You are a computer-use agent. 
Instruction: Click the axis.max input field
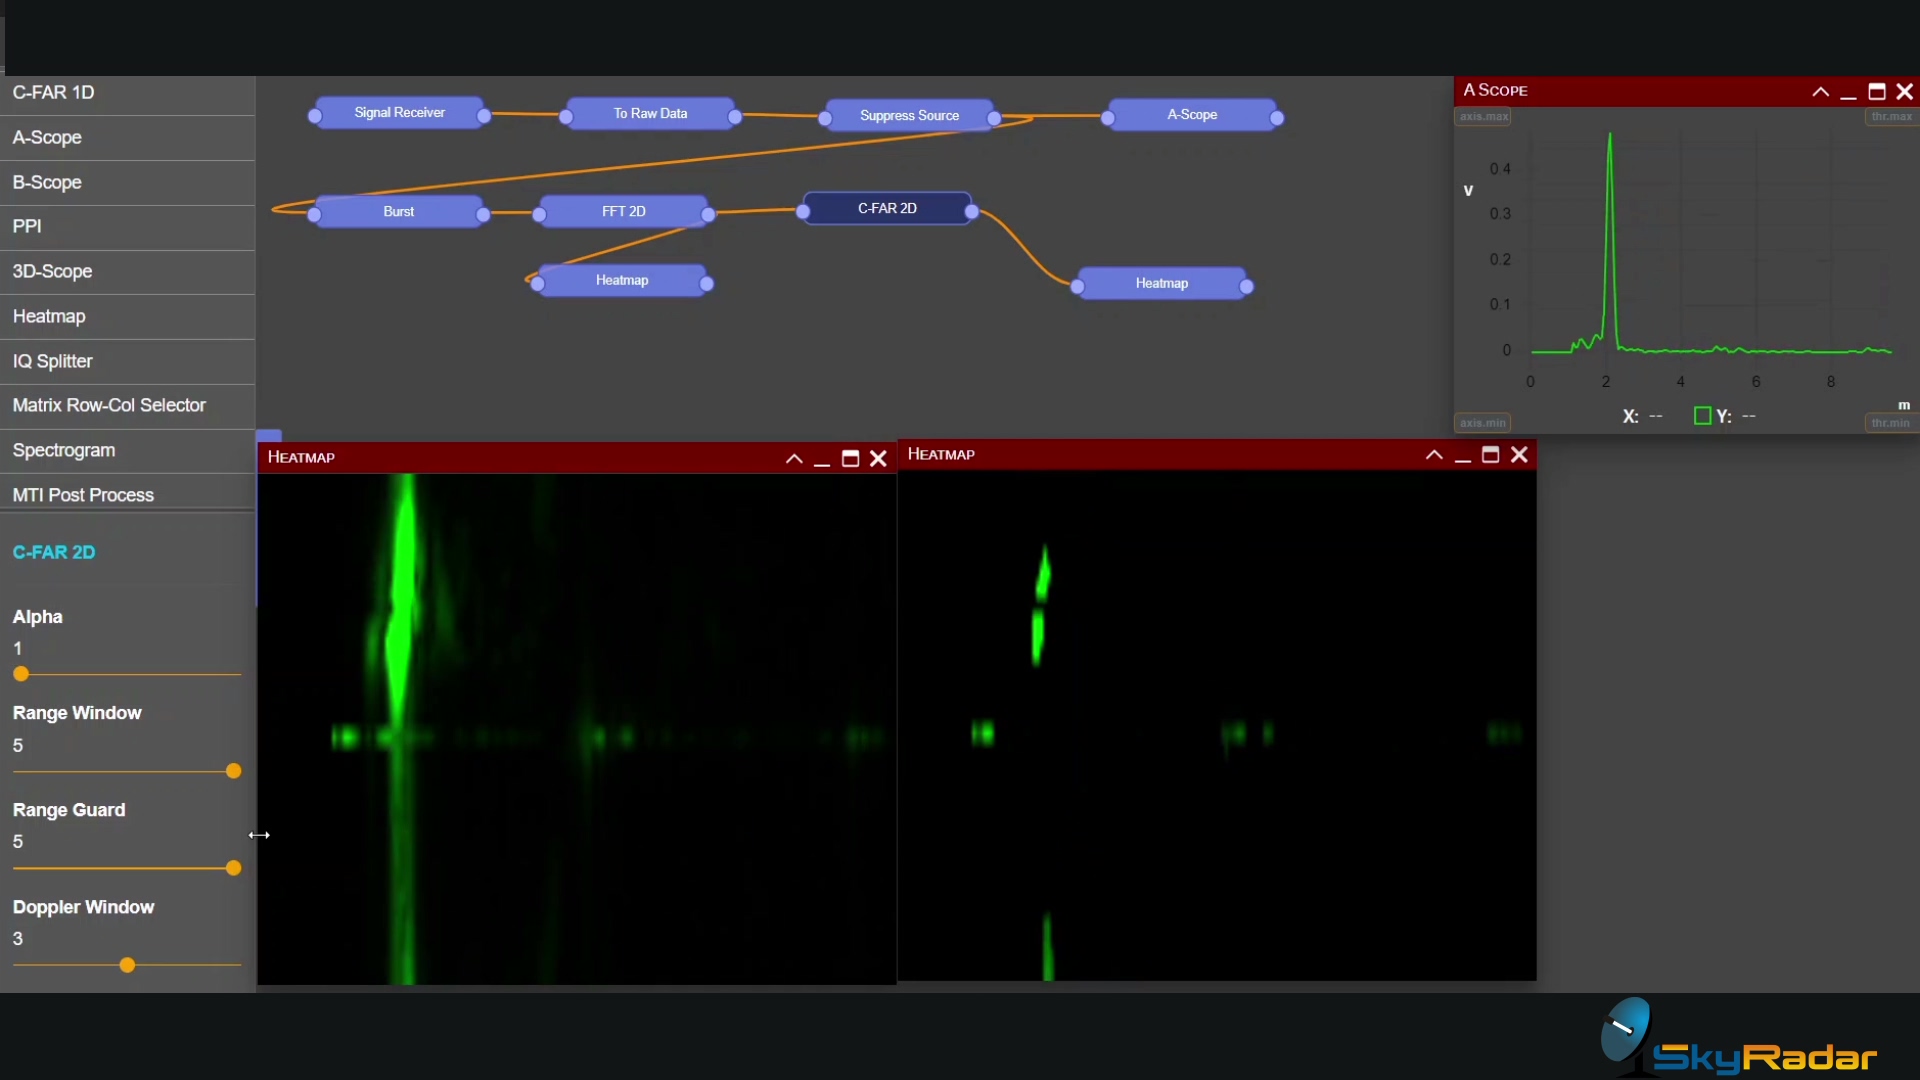(x=1483, y=117)
